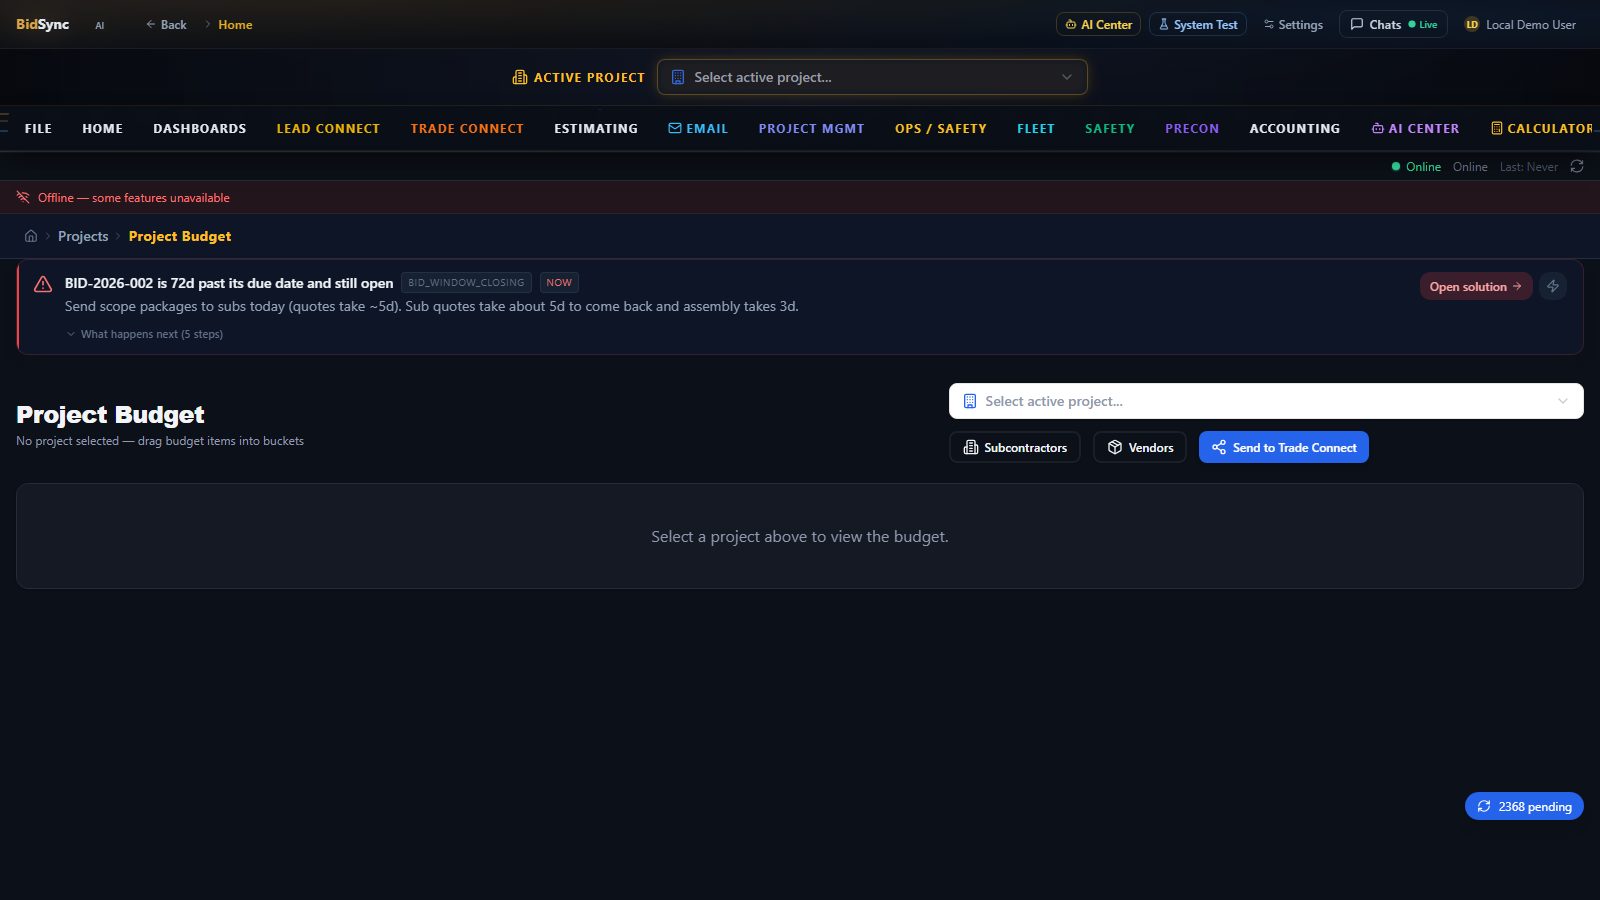The image size is (1600, 900).
Task: Click Send to Trade Connect
Action: coord(1284,447)
